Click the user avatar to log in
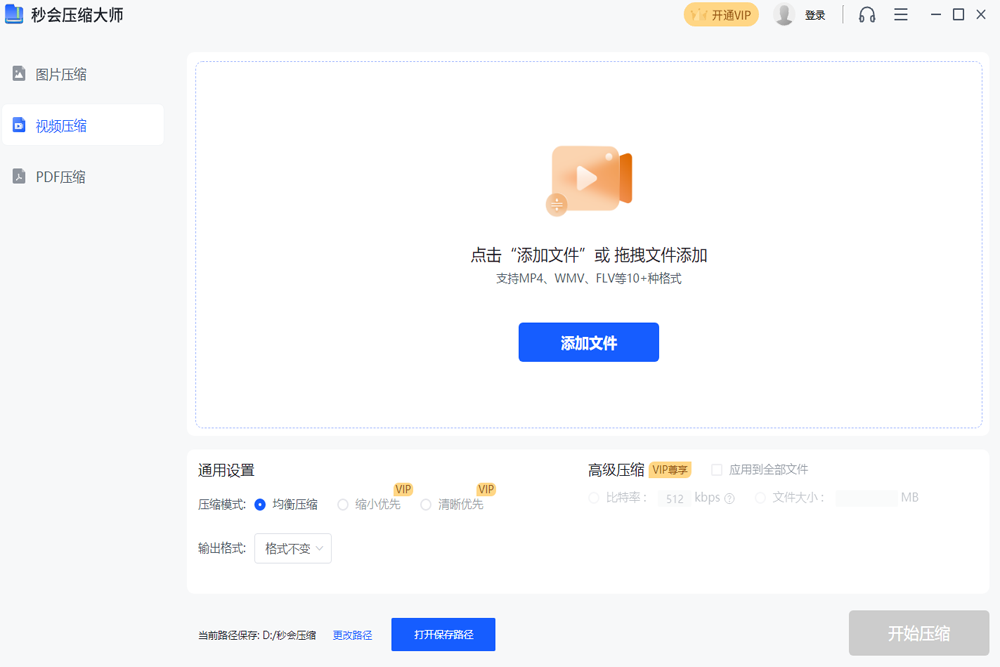 pos(784,14)
